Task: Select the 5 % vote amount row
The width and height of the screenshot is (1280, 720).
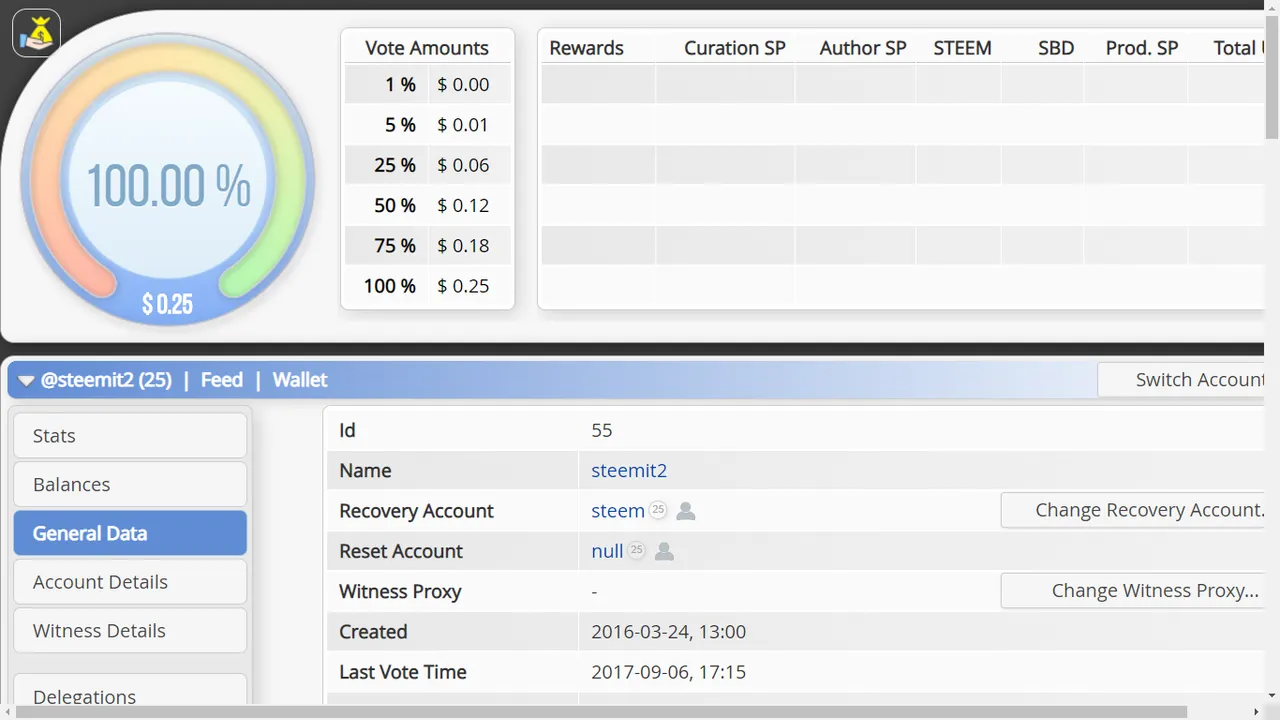Action: pyautogui.click(x=427, y=125)
